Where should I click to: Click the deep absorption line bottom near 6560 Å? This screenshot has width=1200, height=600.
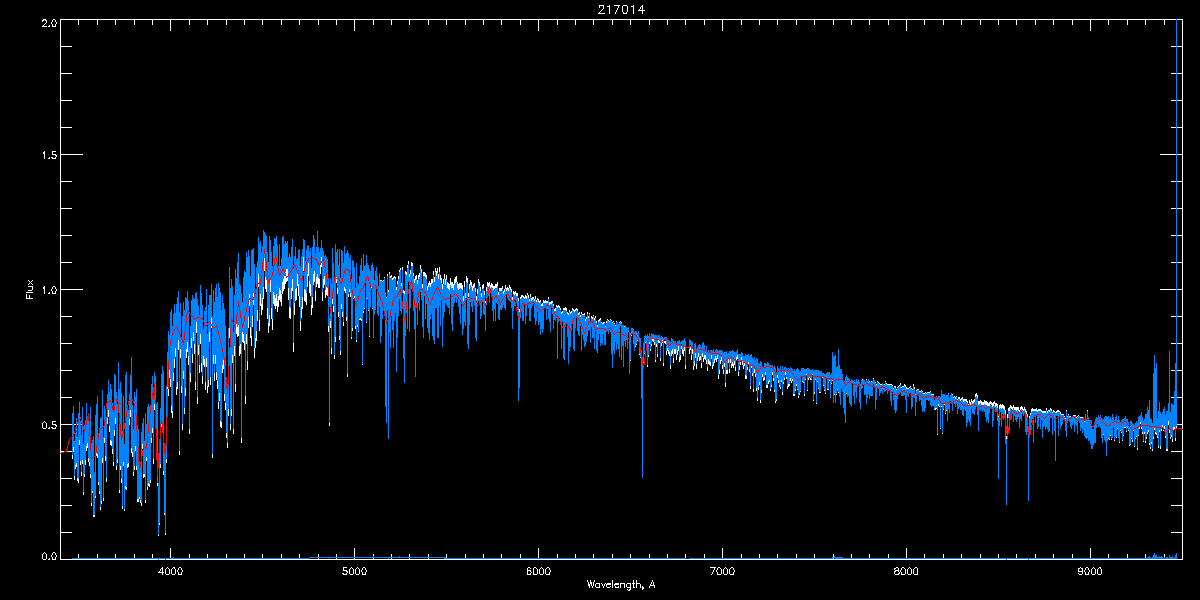click(x=642, y=476)
